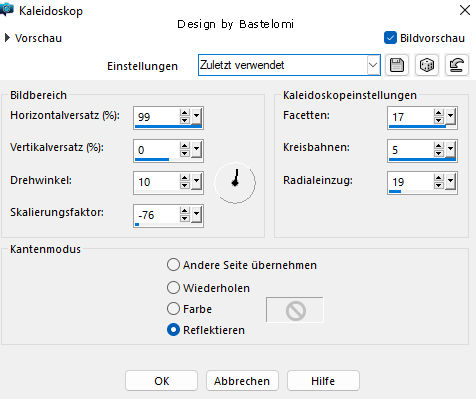
Task: Decrease Facetten value with the down spinner arrow
Action: click(439, 120)
